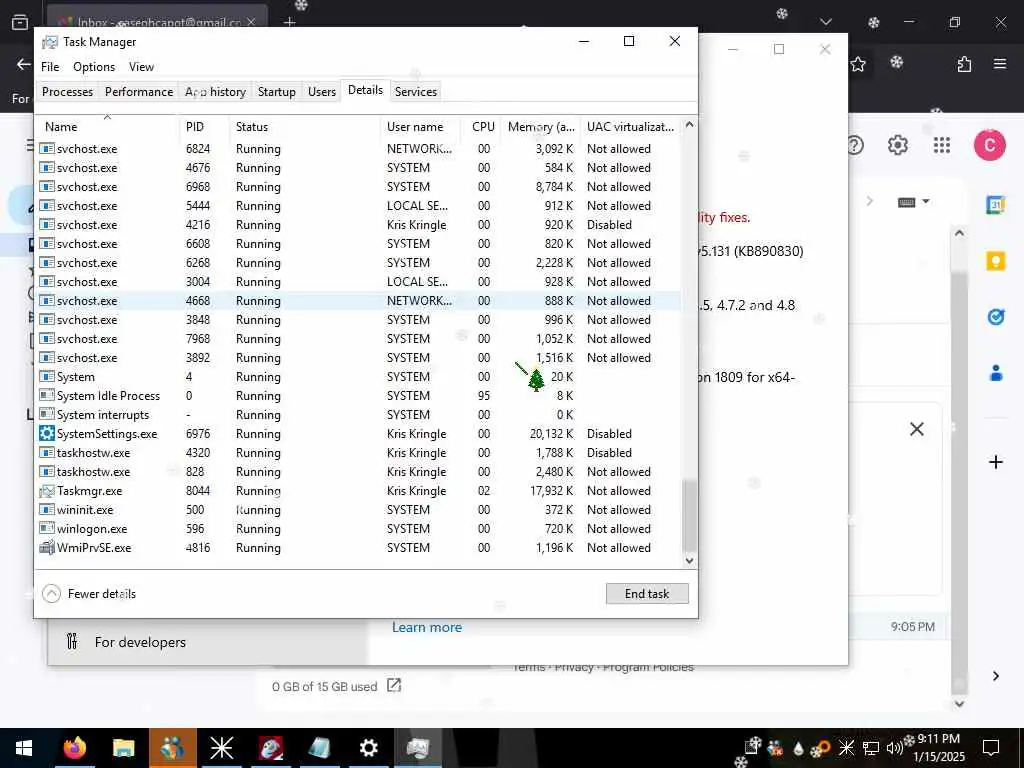Show the Gmail side panel chevron
Screen dimensions: 1024x768
[995, 676]
